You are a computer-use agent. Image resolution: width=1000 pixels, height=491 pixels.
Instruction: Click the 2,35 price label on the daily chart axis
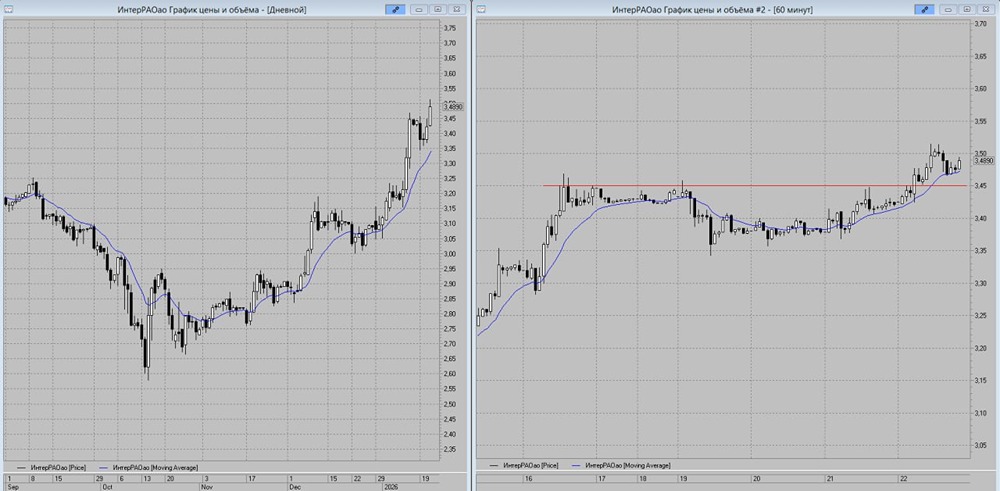click(x=449, y=449)
